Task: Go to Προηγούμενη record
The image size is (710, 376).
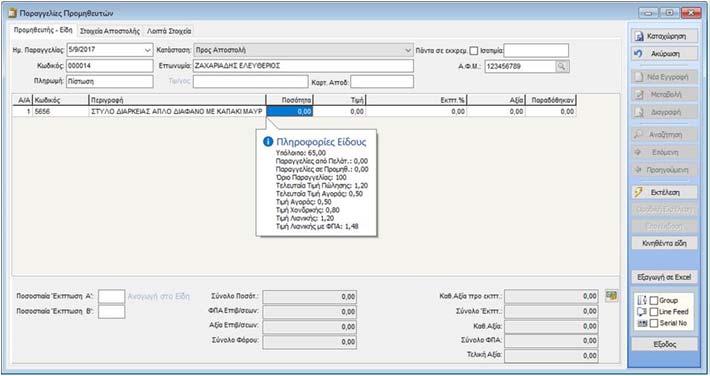Action: coord(664,170)
